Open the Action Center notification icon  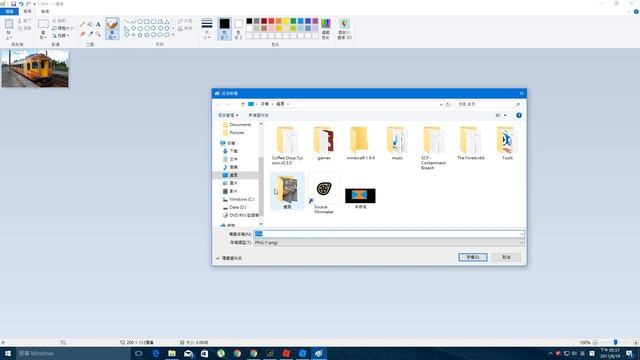pos(629,353)
